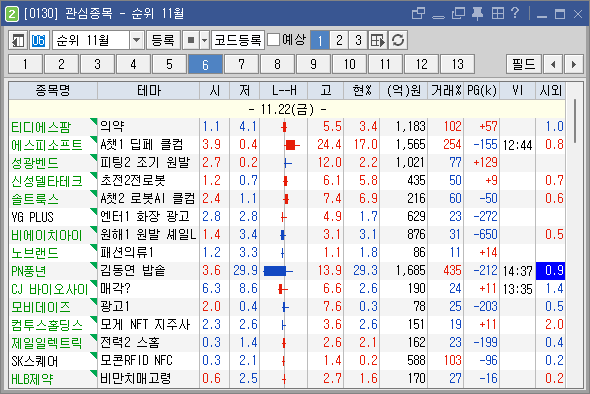The height and width of the screenshot is (394, 590).
Task: Click the refresh icon
Action: click(398, 40)
